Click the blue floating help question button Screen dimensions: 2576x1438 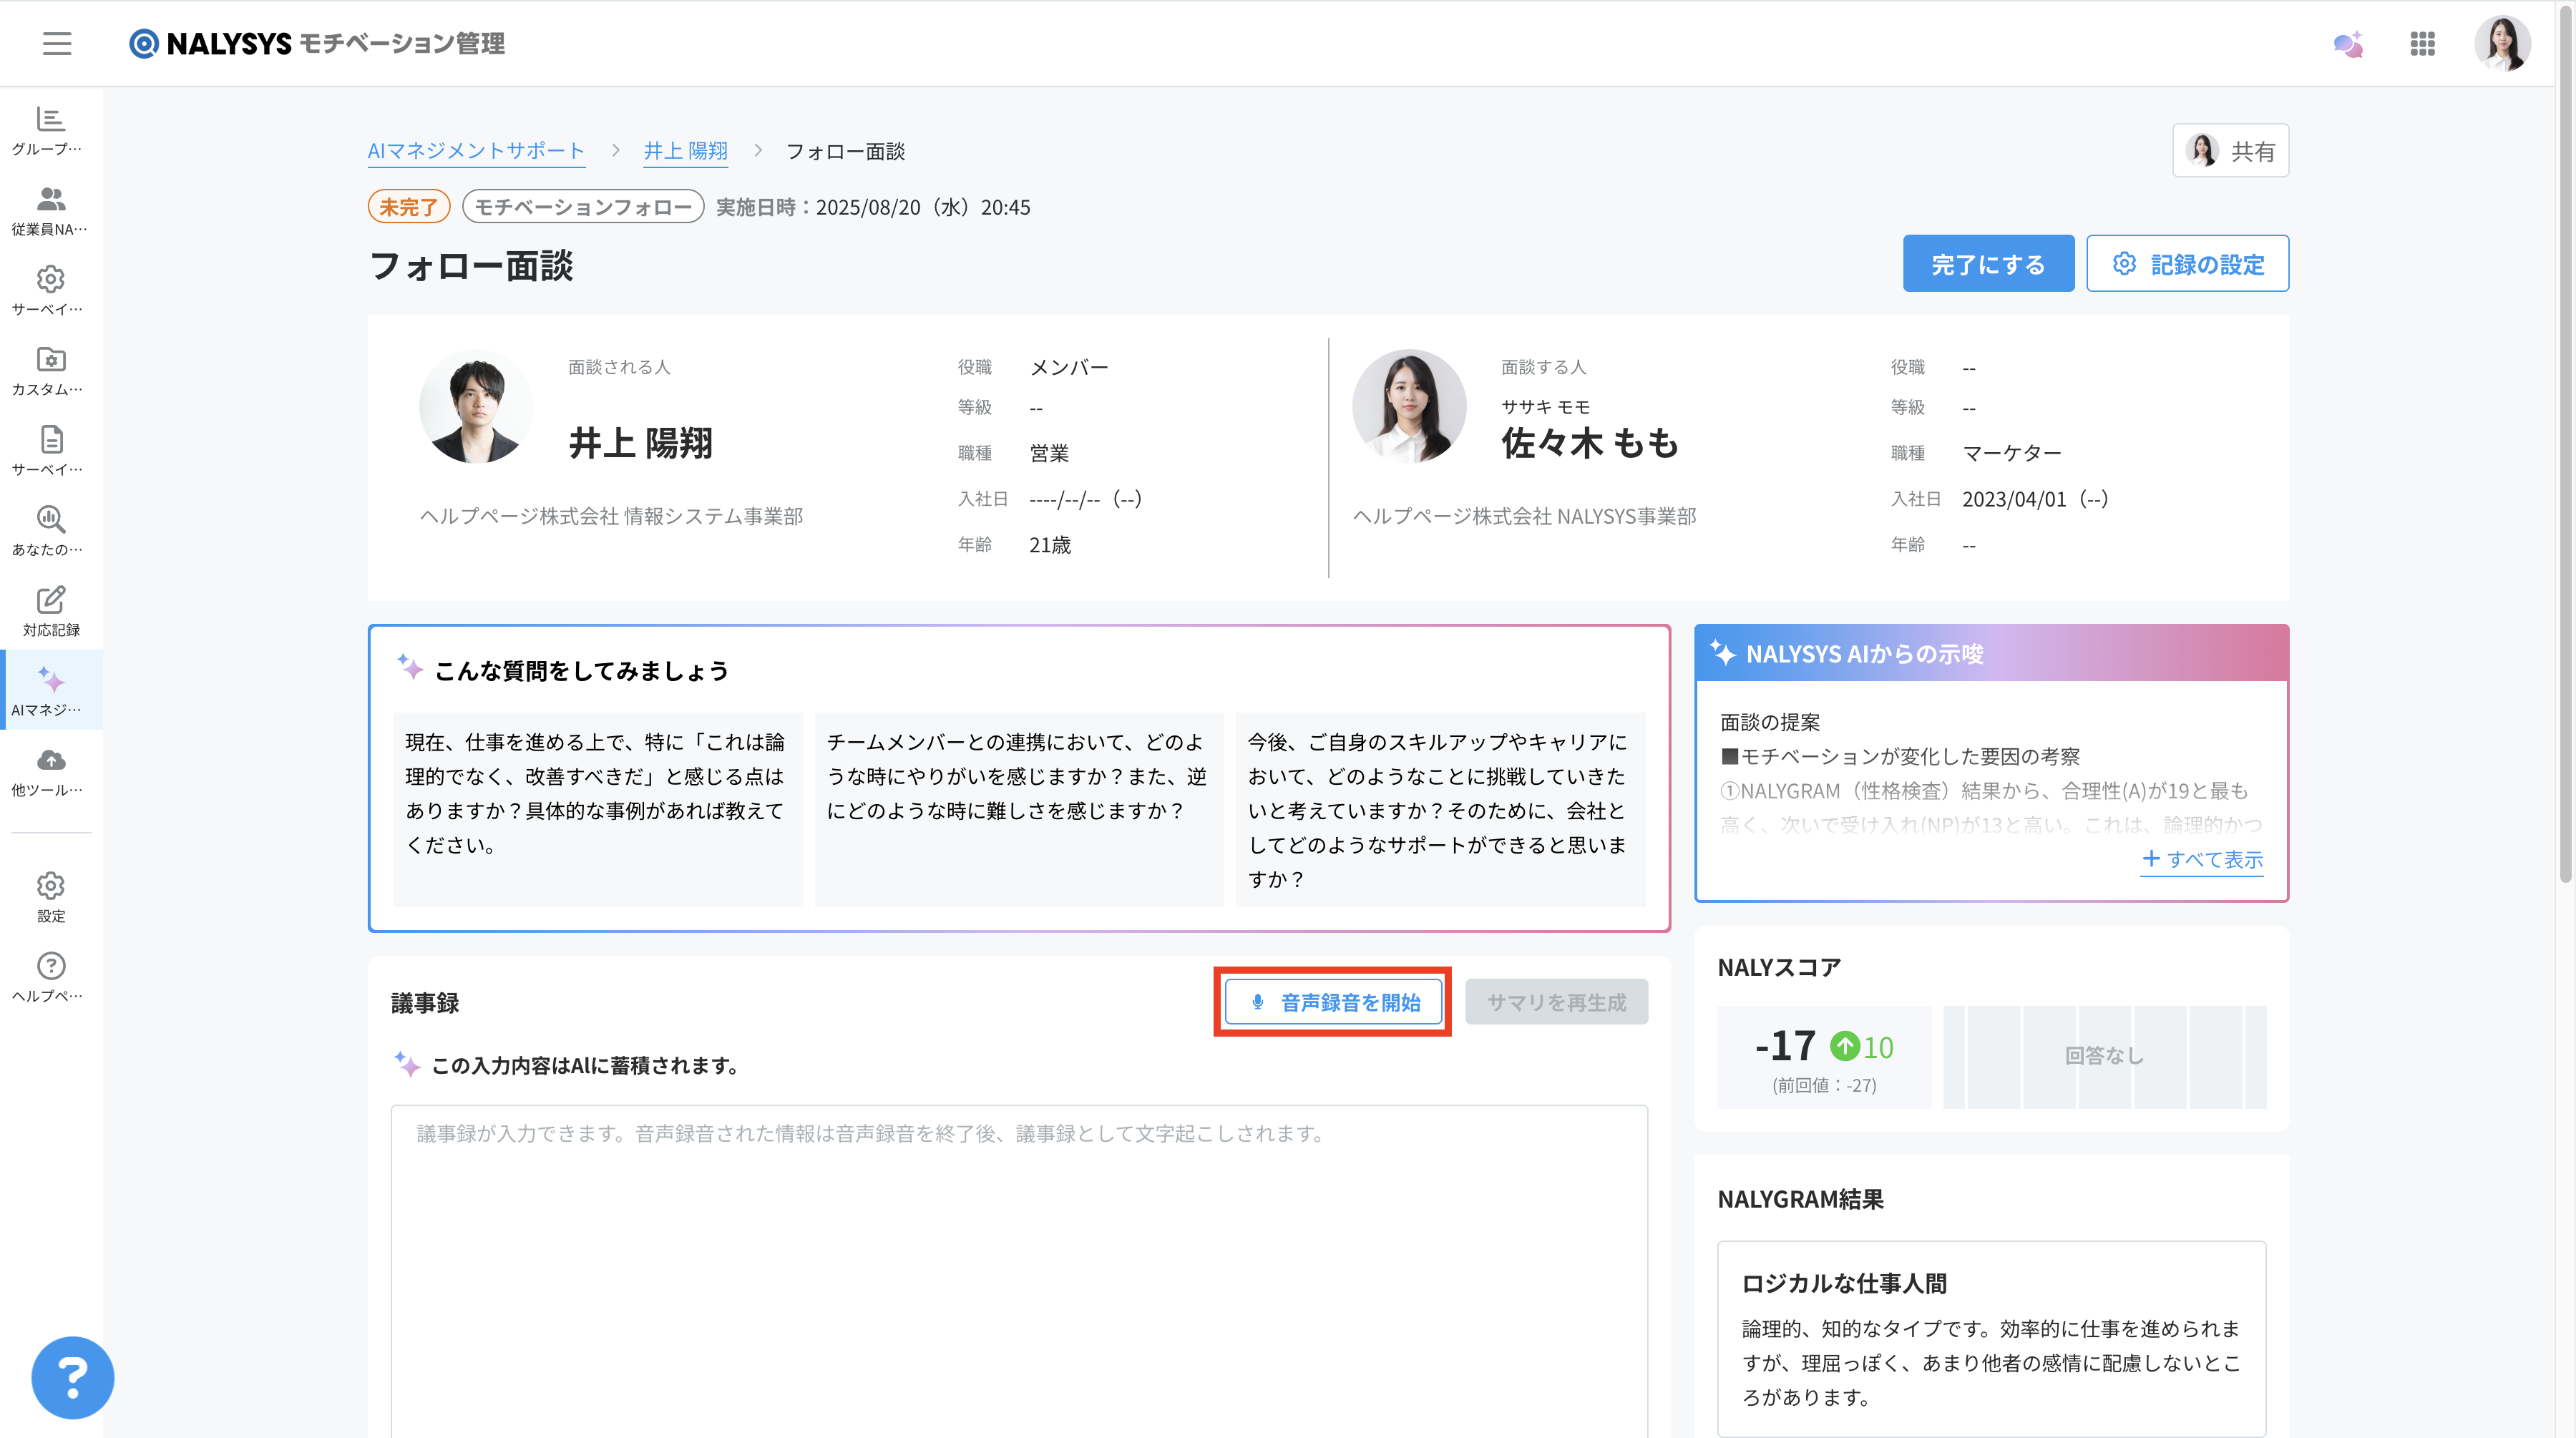point(73,1377)
